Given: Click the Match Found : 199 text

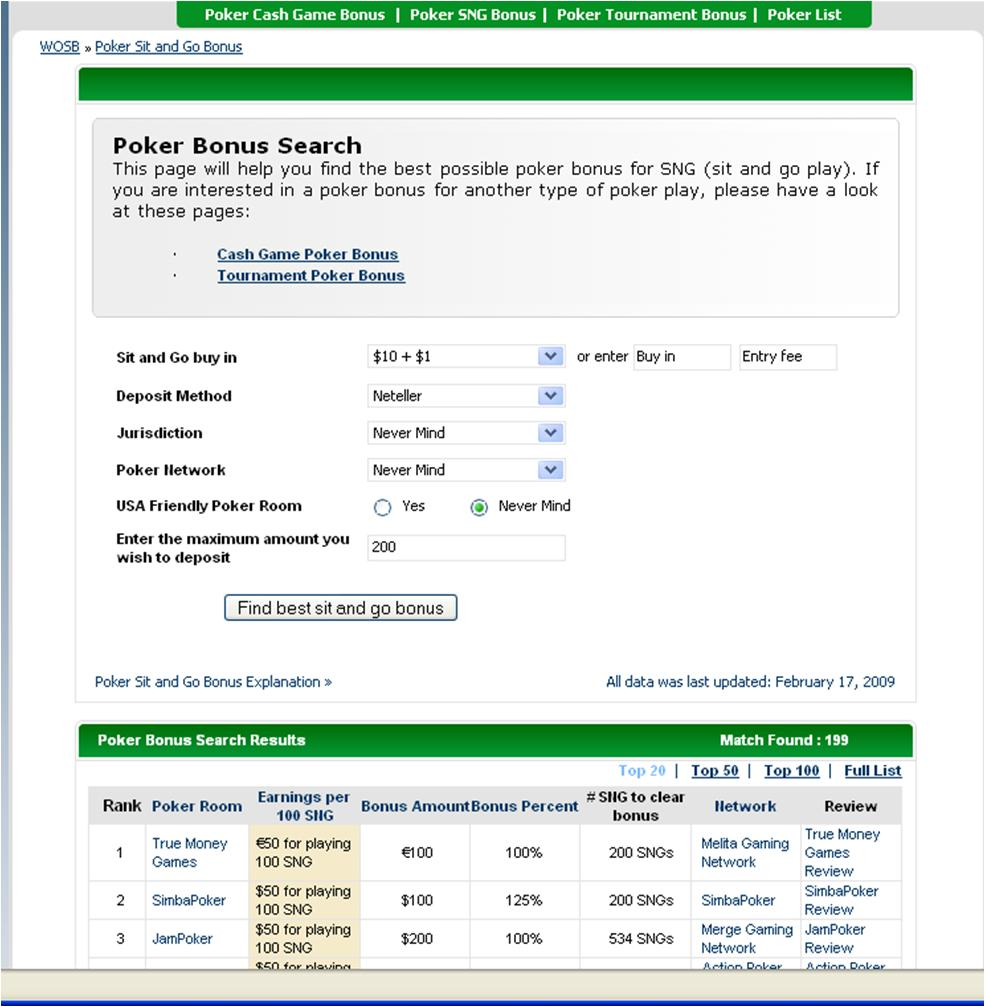Looking at the screenshot, I should coord(784,740).
